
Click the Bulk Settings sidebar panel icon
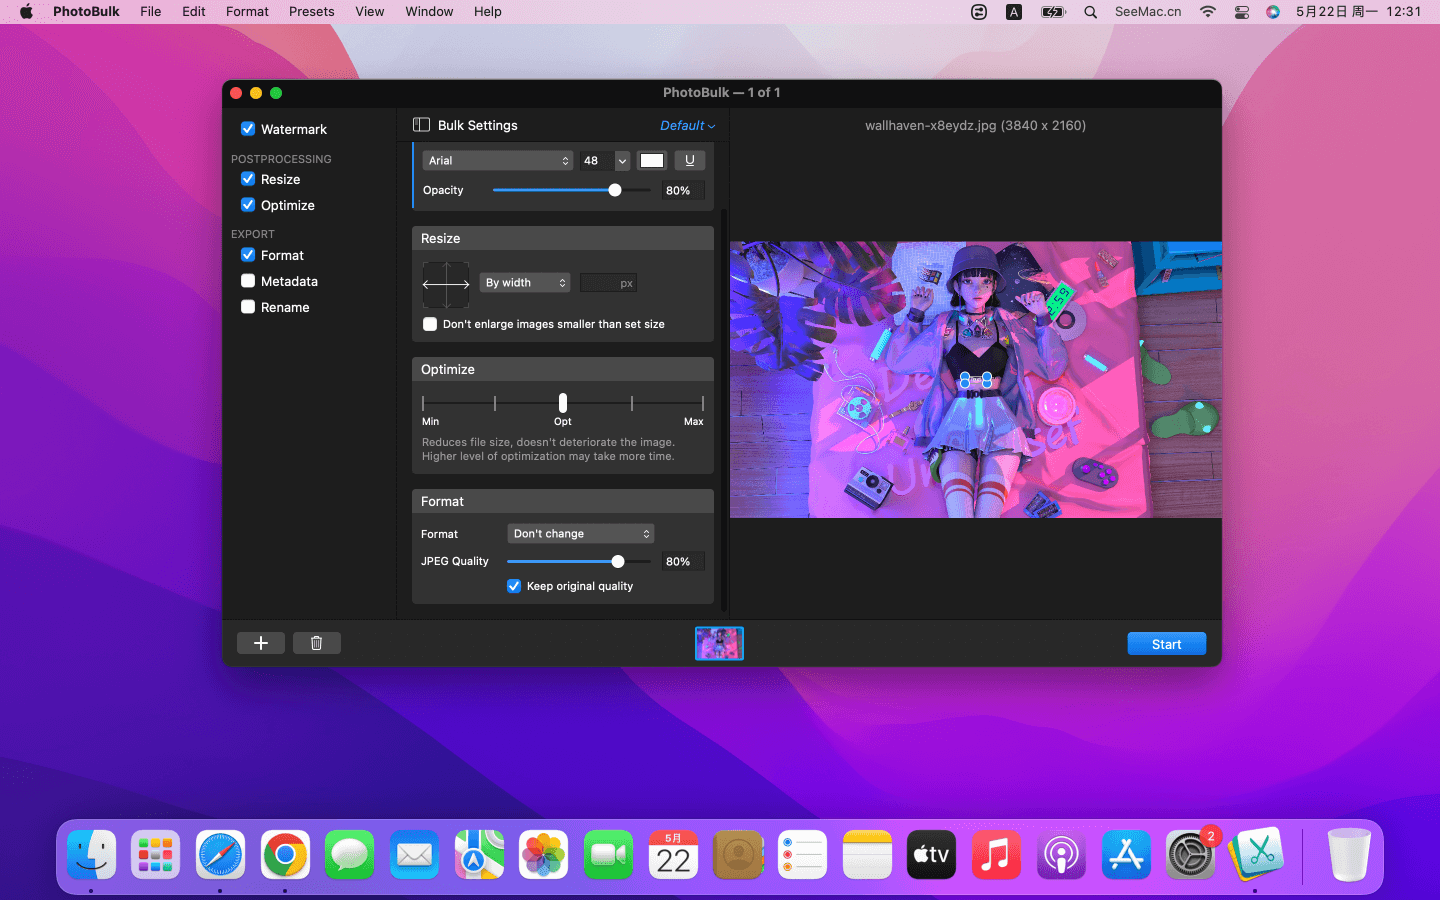click(422, 125)
